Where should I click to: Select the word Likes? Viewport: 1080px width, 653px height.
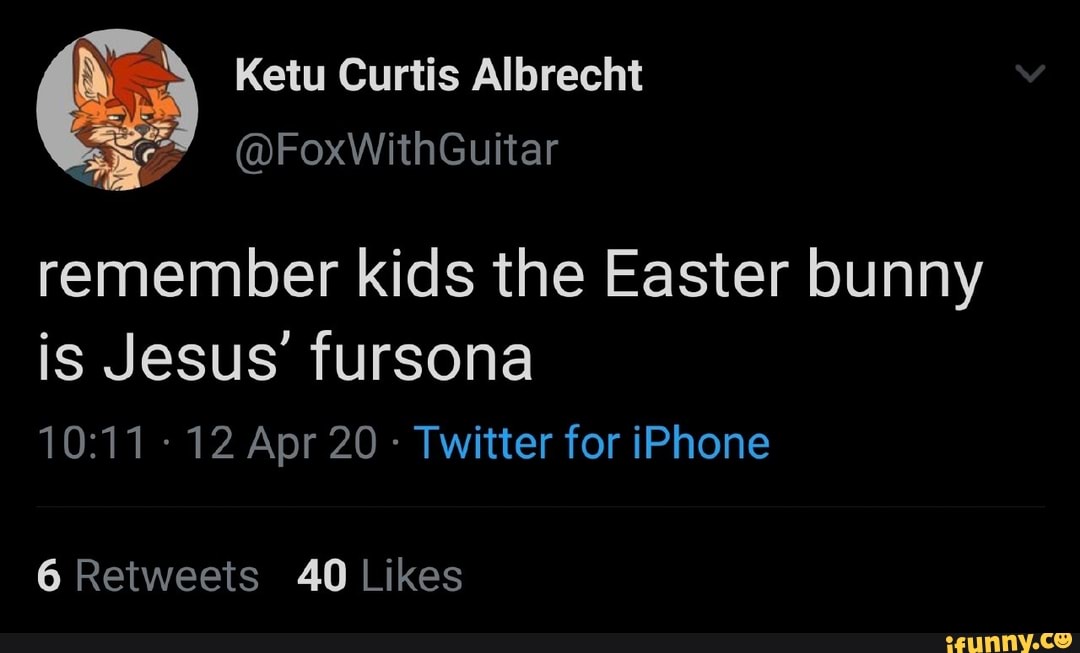point(417,575)
